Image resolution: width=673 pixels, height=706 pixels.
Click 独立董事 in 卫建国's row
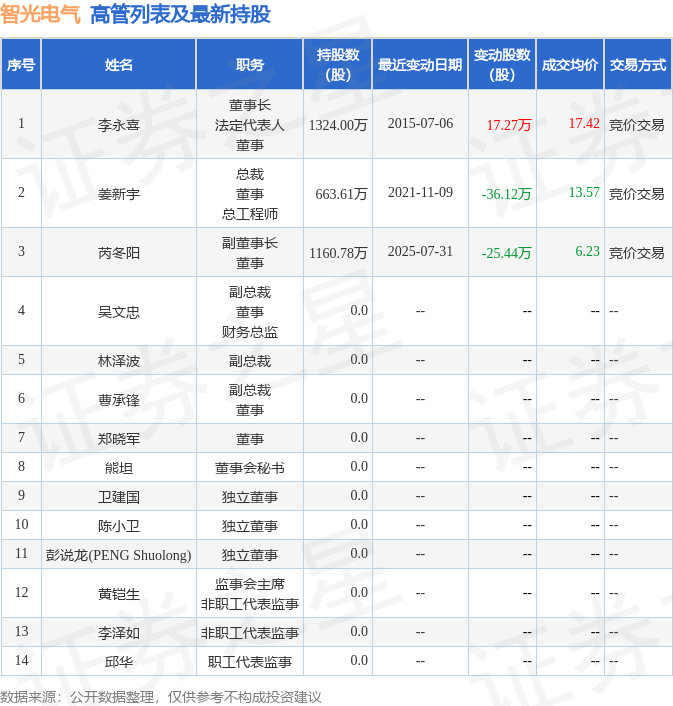click(250, 497)
